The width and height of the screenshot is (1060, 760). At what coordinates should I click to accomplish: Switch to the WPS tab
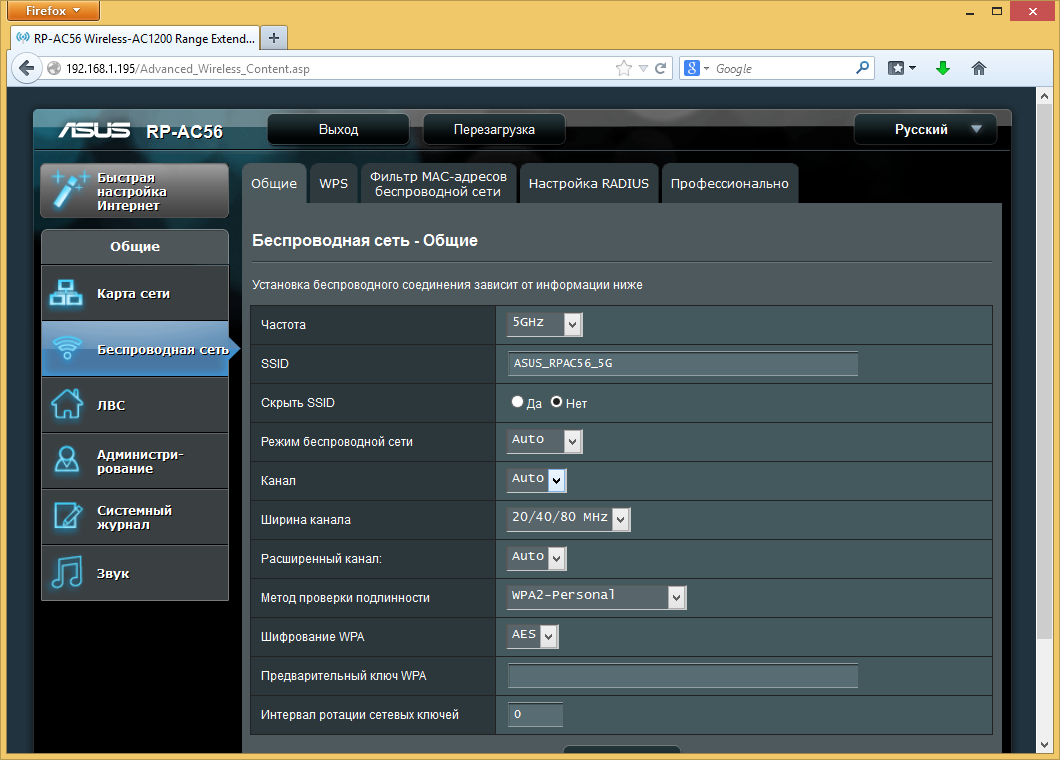click(x=333, y=183)
